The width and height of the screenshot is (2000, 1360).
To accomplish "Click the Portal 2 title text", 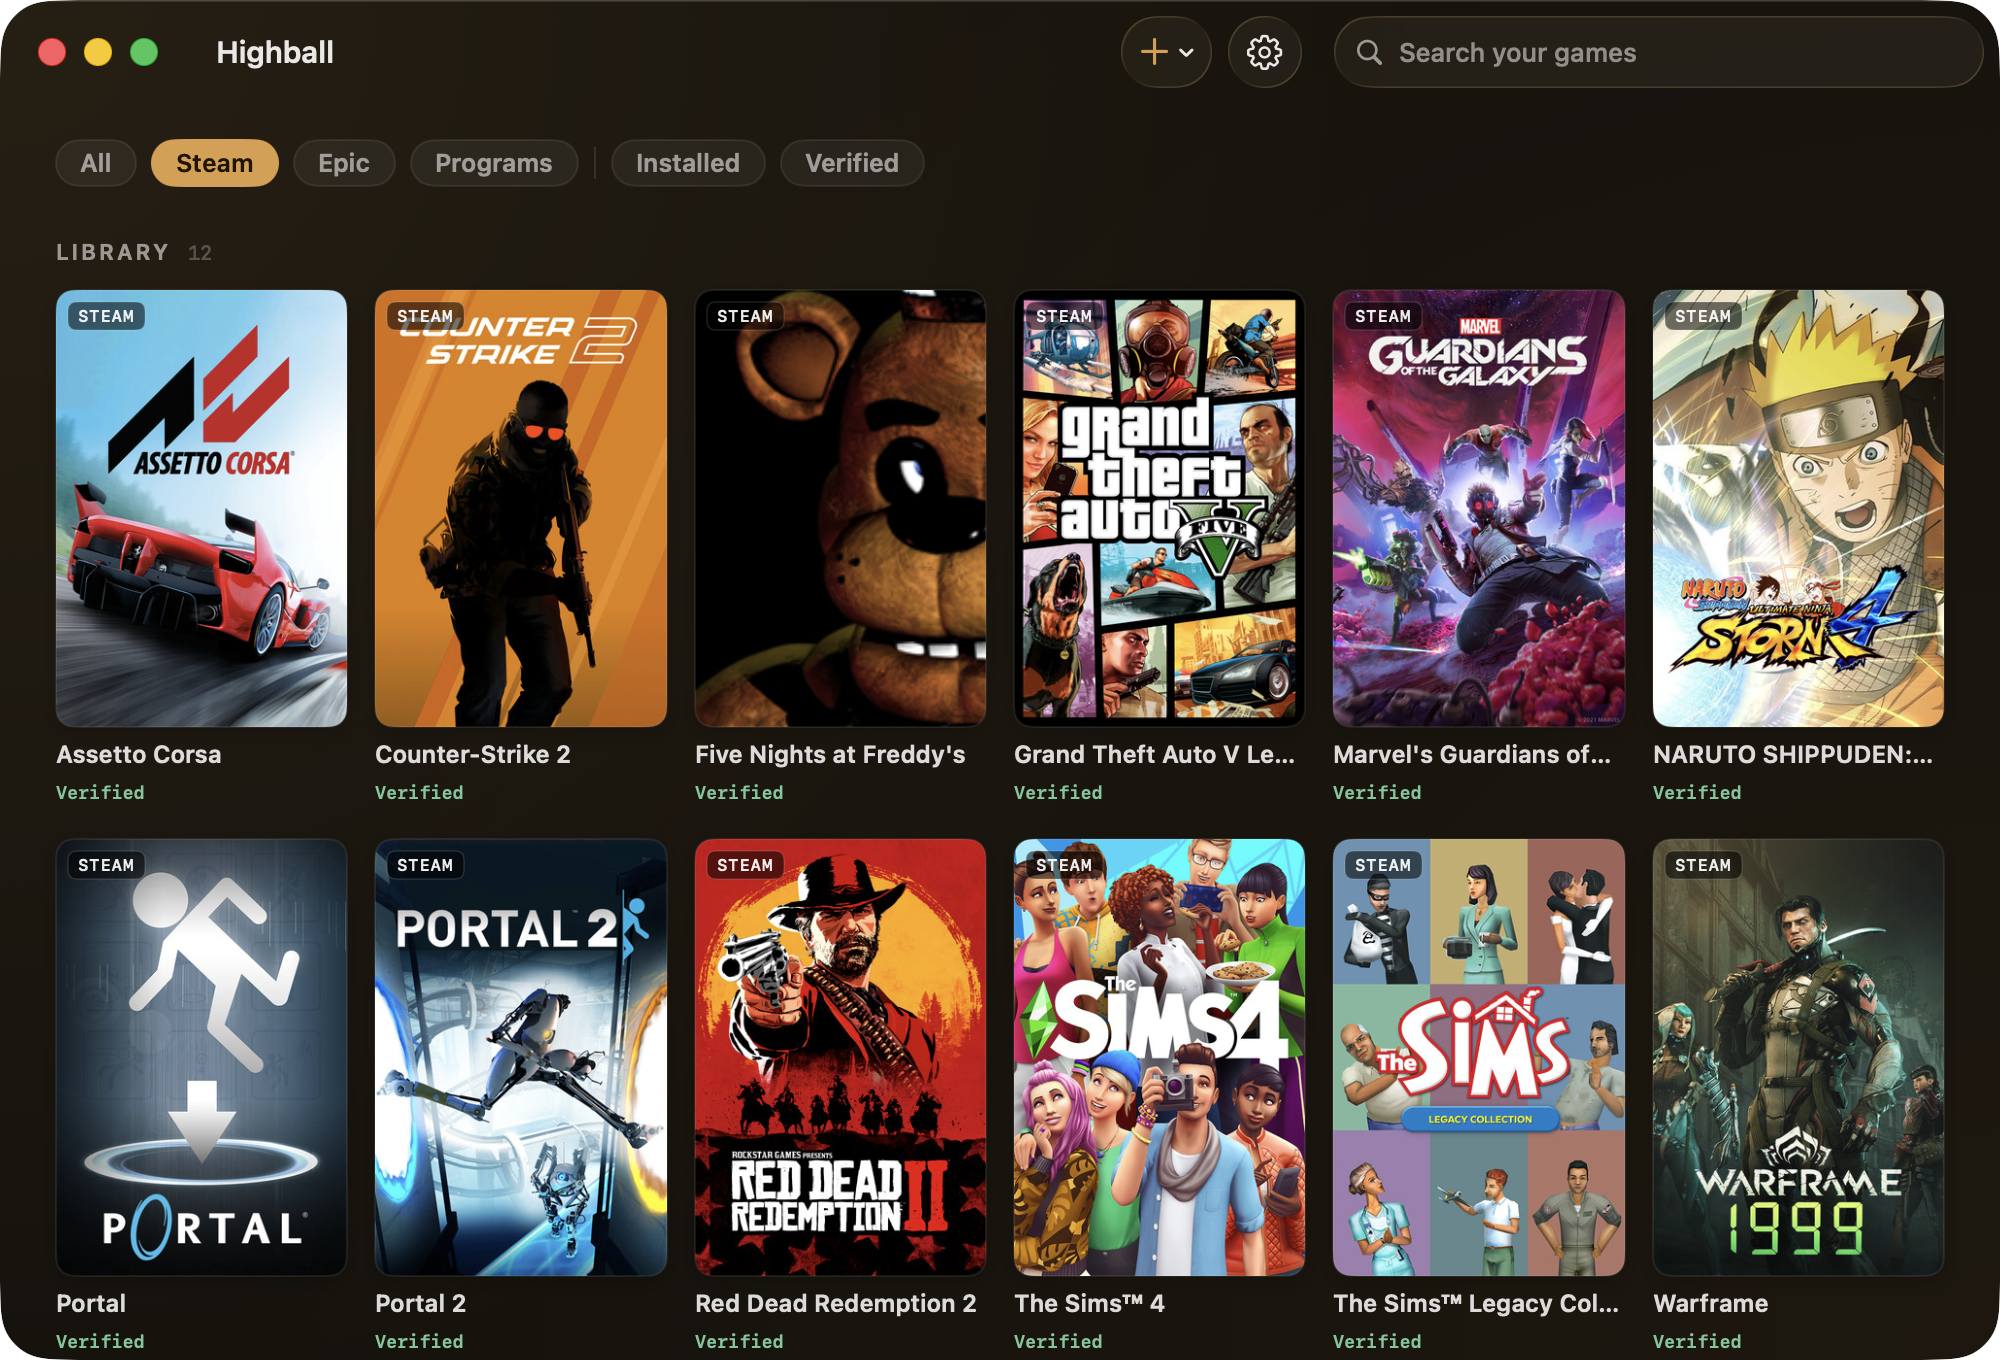I will [420, 1303].
